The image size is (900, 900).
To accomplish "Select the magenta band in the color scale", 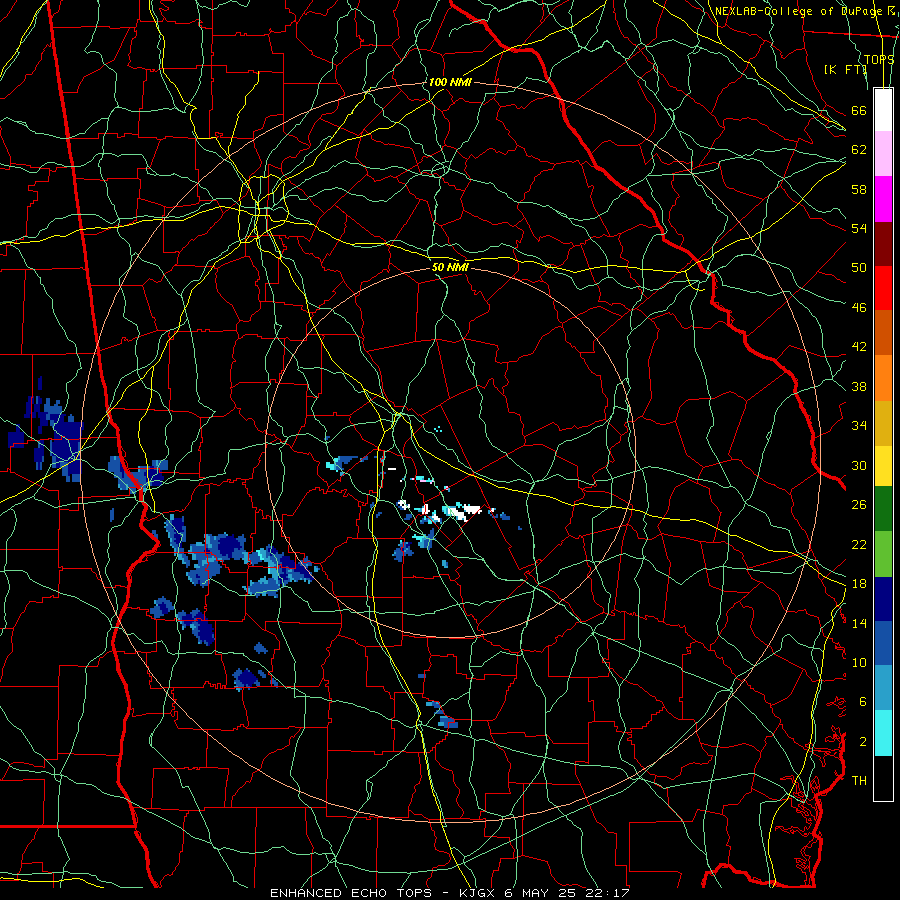I will click(x=883, y=199).
